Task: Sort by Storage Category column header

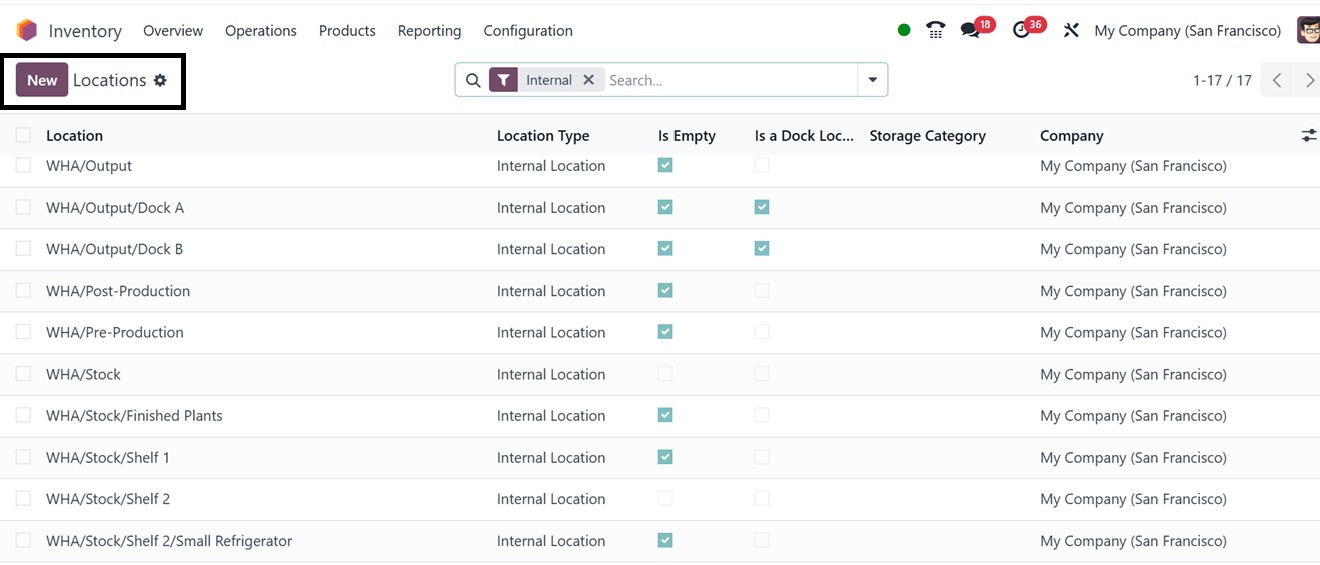Action: 928,135
